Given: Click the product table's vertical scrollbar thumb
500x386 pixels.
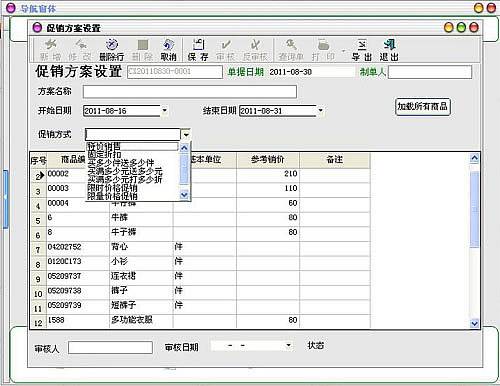Looking at the screenshot, I should tap(474, 209).
